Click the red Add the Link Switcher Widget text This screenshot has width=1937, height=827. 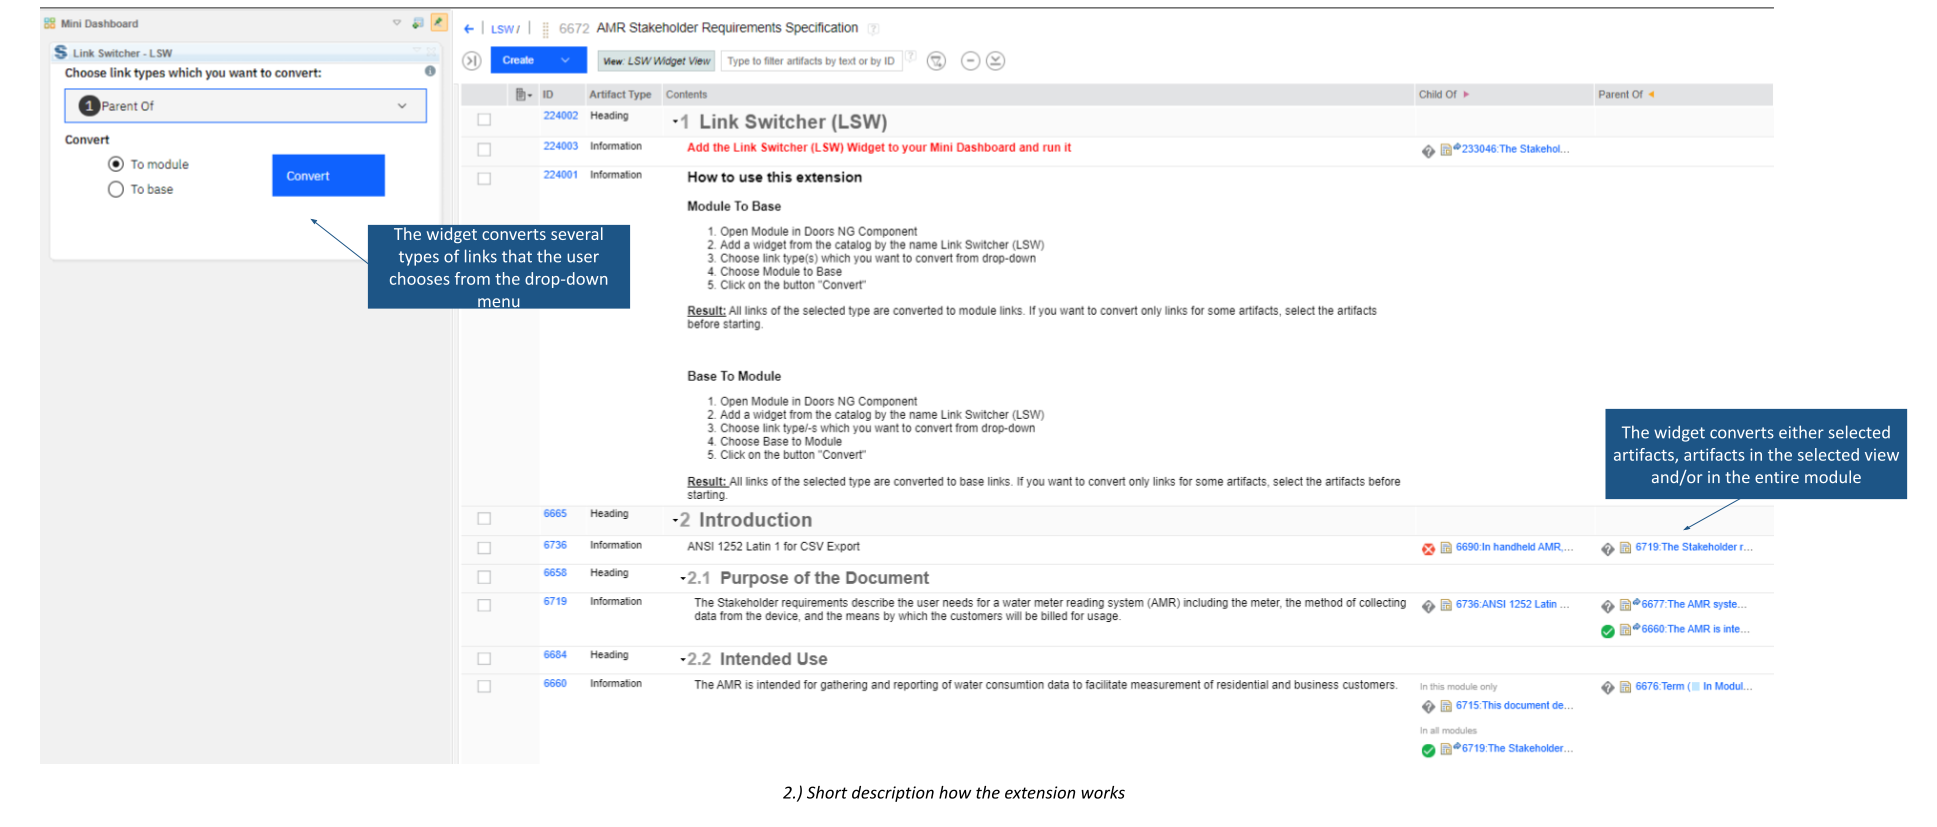coord(879,148)
